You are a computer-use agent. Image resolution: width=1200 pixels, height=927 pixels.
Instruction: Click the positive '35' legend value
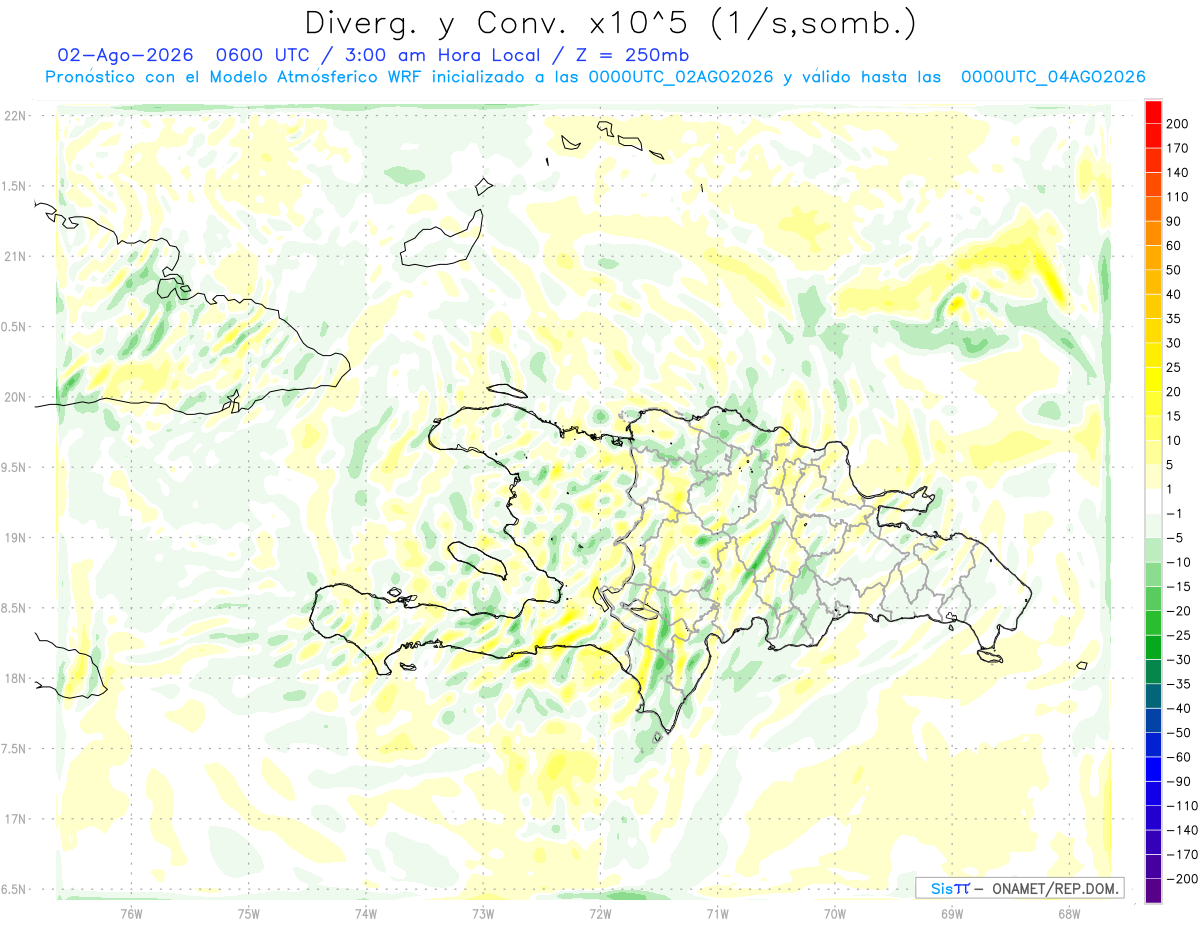tap(1173, 319)
